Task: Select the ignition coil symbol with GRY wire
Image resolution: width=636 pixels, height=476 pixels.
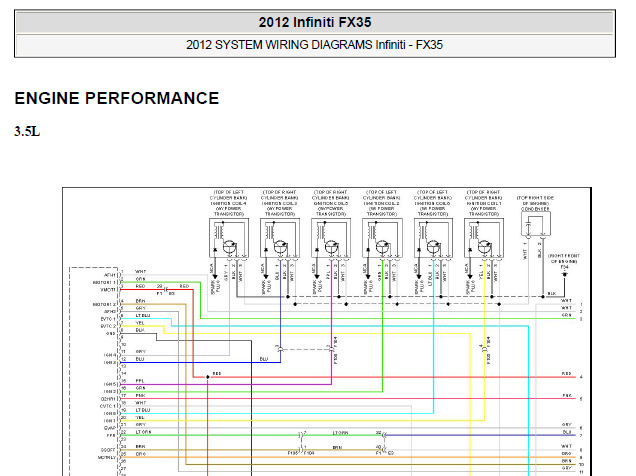Action: point(229,238)
